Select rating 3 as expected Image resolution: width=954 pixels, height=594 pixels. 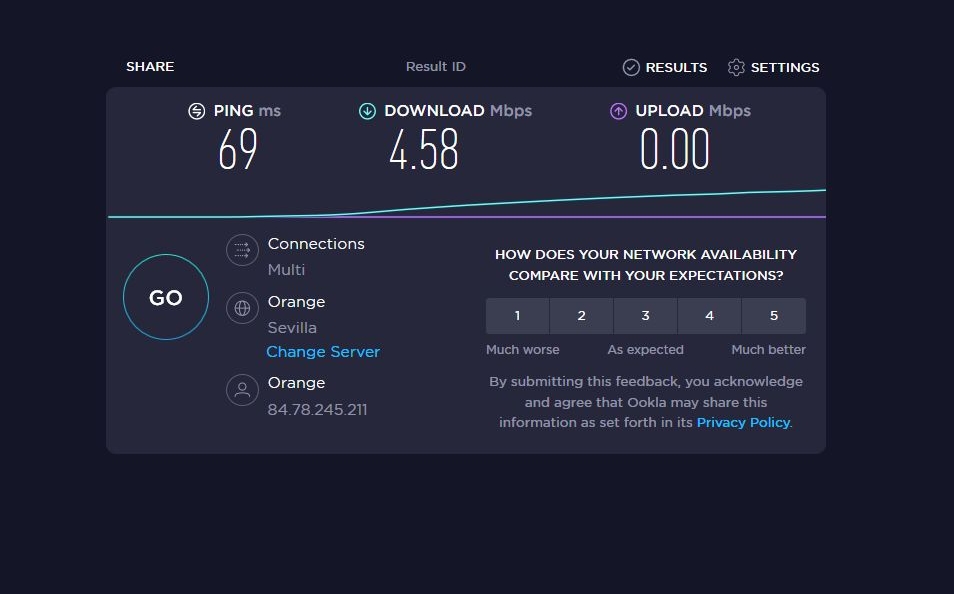[646, 316]
